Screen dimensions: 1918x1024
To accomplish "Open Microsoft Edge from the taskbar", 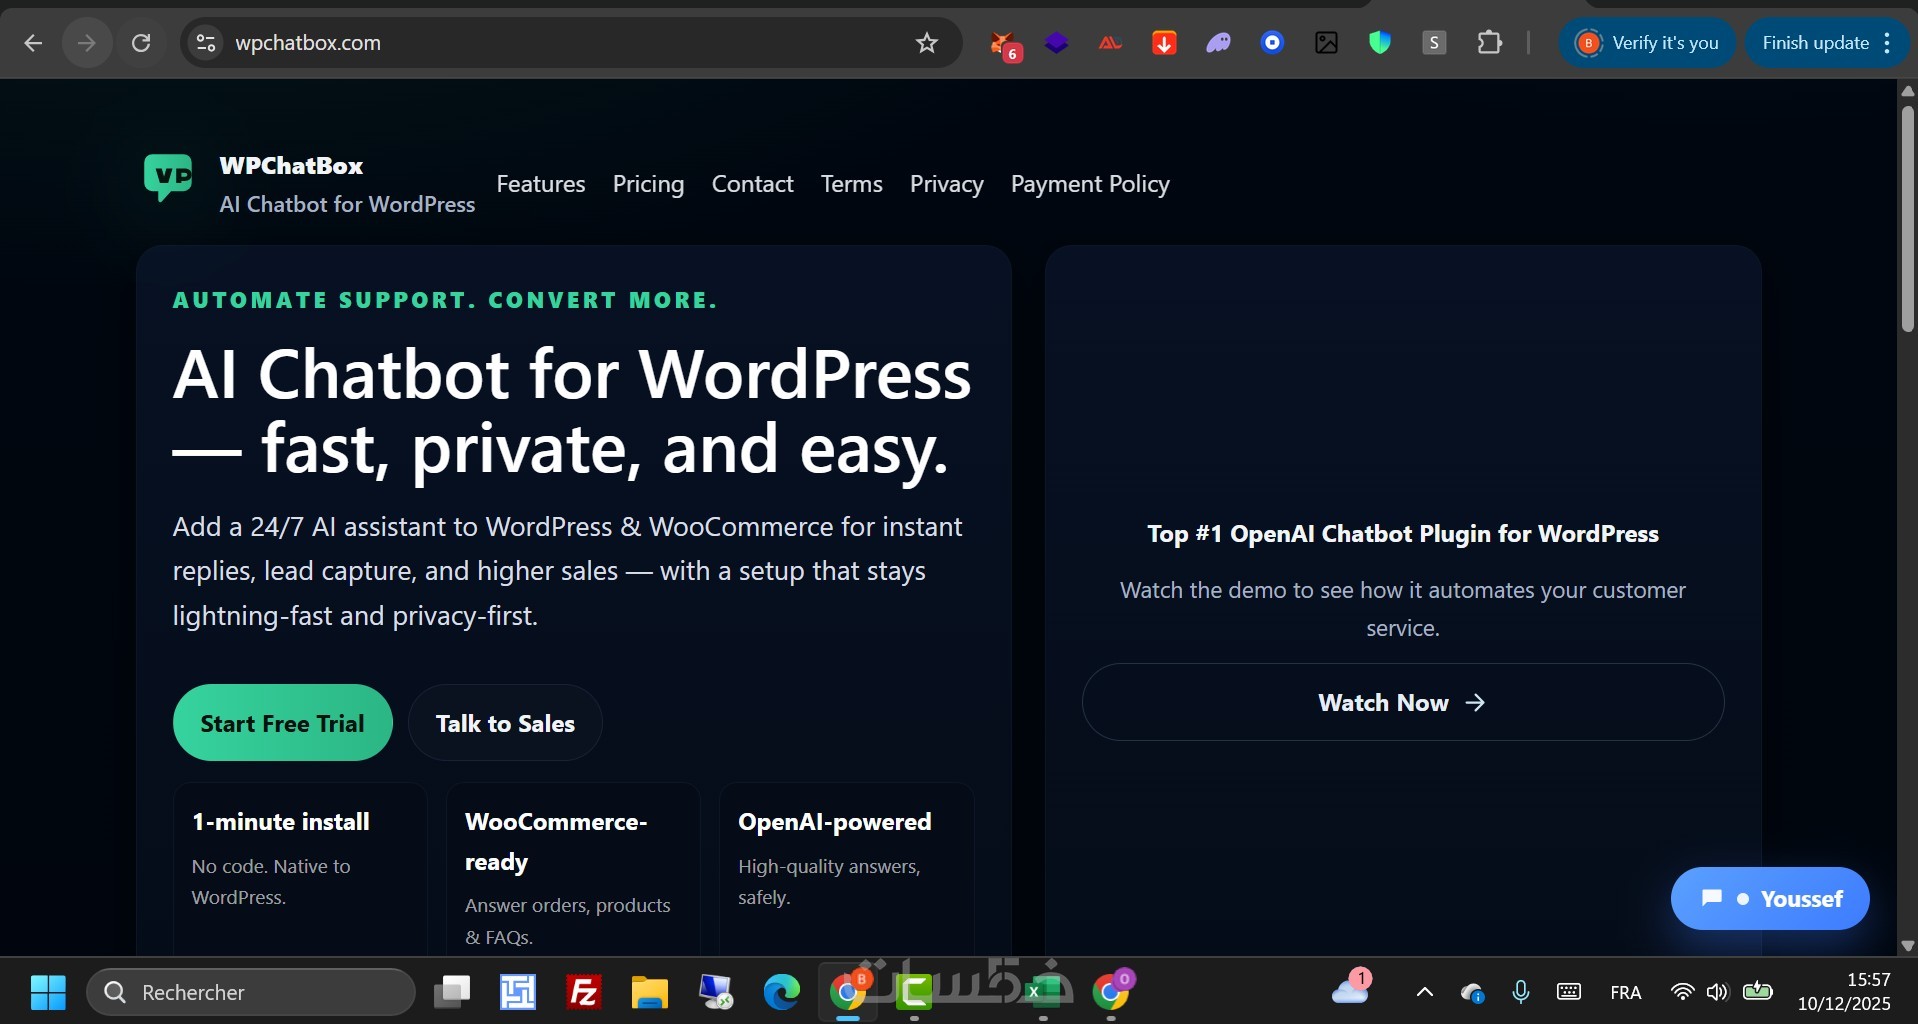I will click(782, 992).
